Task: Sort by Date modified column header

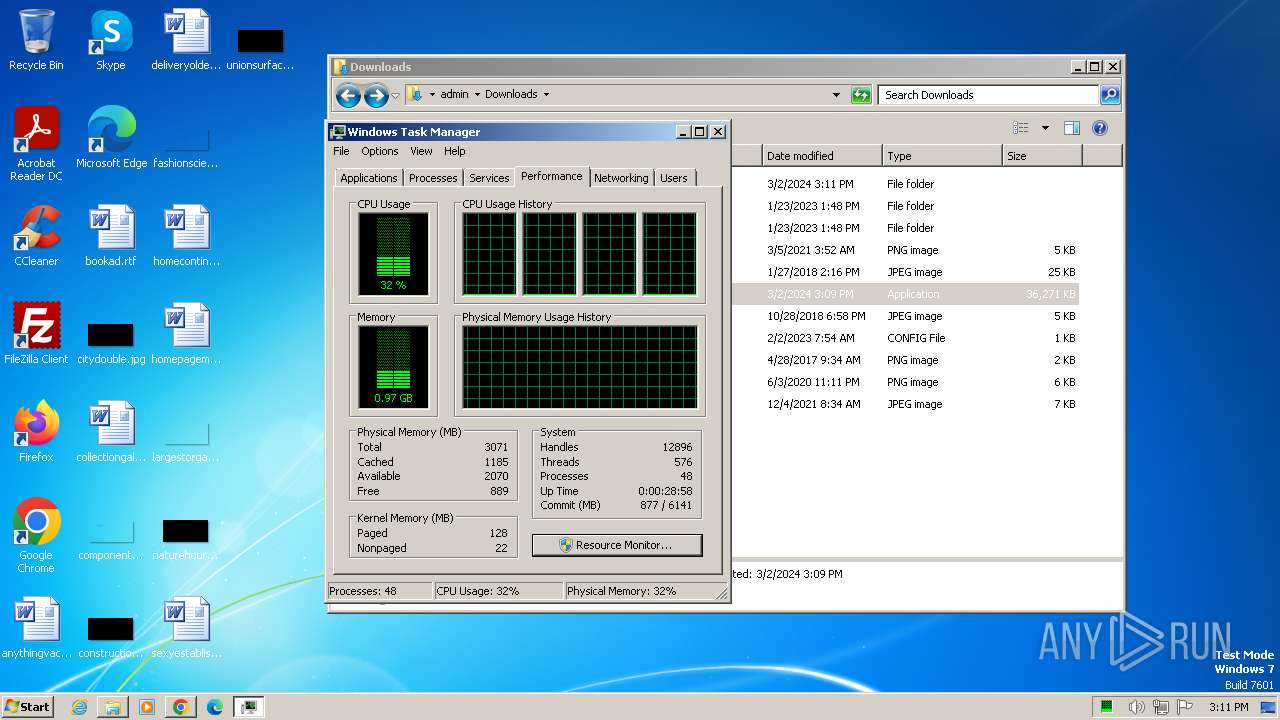Action: pos(821,156)
